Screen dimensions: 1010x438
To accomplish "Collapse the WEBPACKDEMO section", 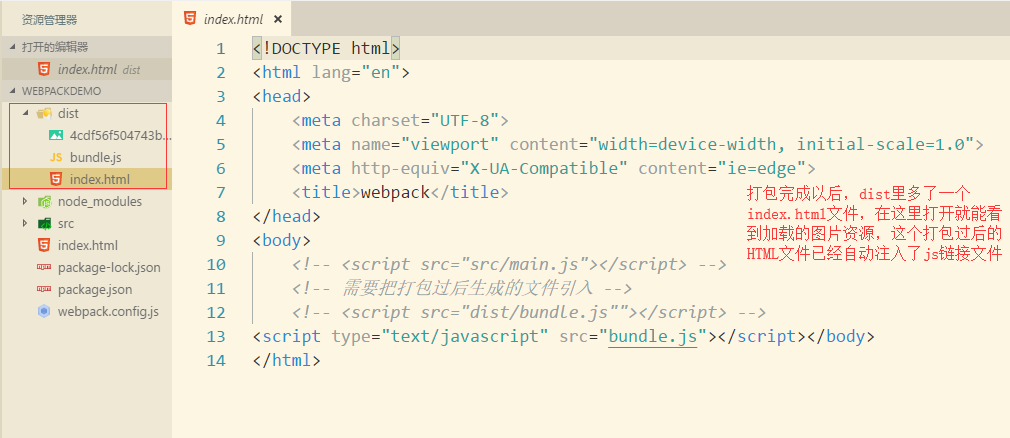I will [13, 91].
